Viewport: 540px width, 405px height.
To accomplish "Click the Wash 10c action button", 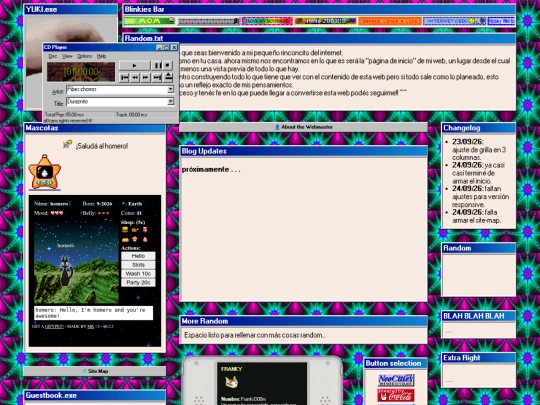I will [x=138, y=274].
